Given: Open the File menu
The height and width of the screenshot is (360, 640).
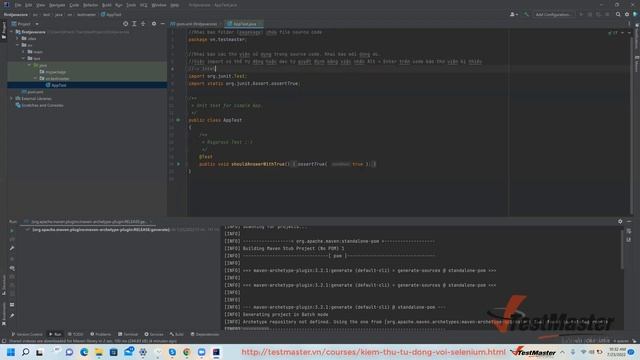Looking at the screenshot, I should pyautogui.click(x=18, y=5).
